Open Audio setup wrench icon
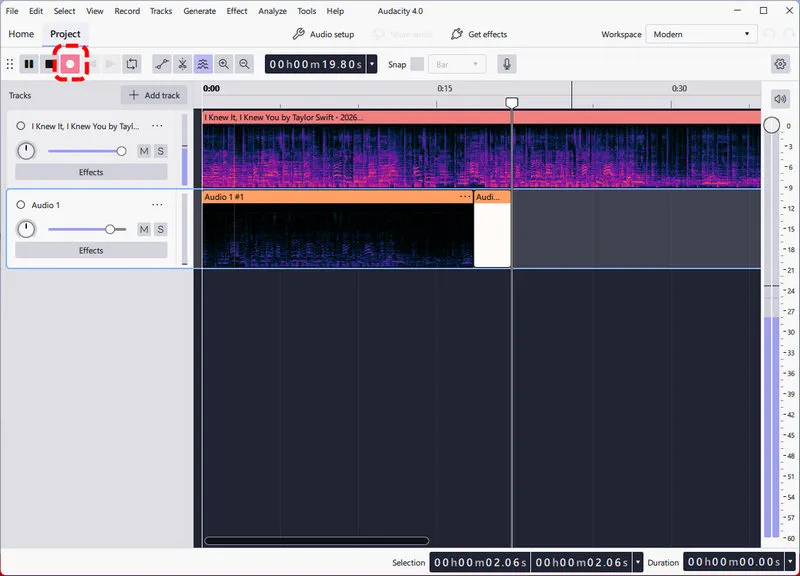Viewport: 800px width, 576px height. [x=298, y=34]
